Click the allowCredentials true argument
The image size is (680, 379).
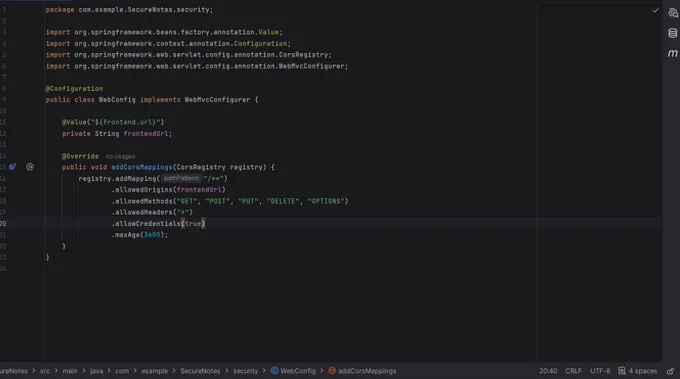(x=193, y=224)
